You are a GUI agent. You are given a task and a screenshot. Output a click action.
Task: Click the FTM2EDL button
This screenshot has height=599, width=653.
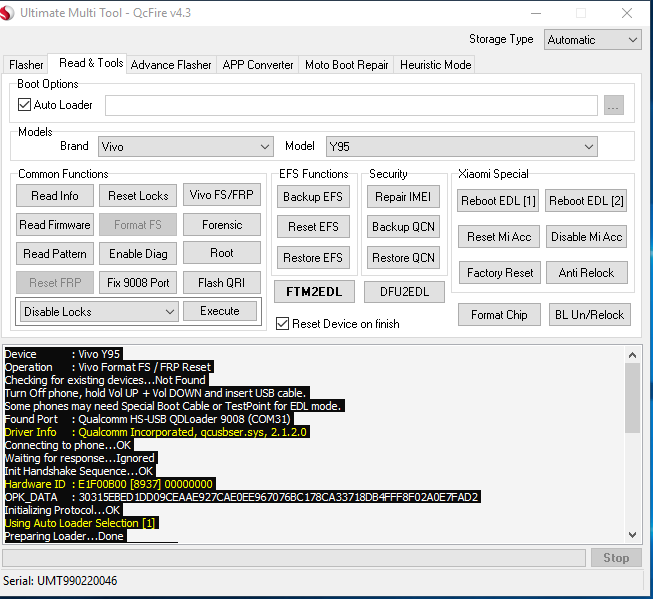tap(314, 292)
